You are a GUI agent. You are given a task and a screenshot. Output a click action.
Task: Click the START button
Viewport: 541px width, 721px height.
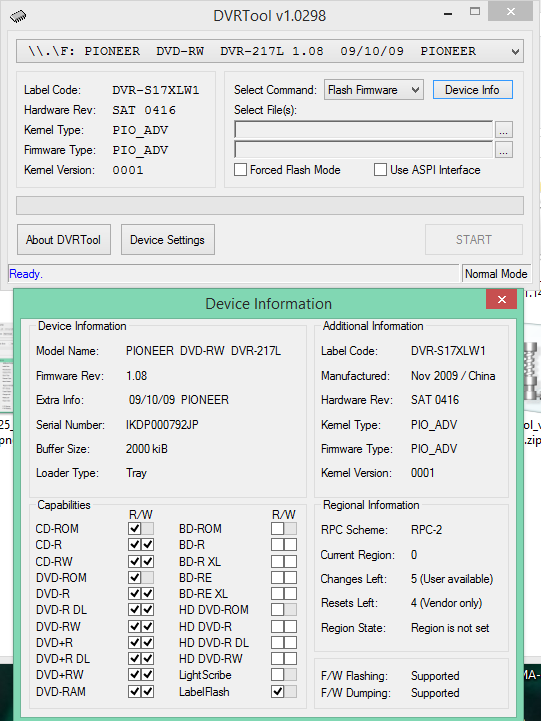(x=473, y=240)
